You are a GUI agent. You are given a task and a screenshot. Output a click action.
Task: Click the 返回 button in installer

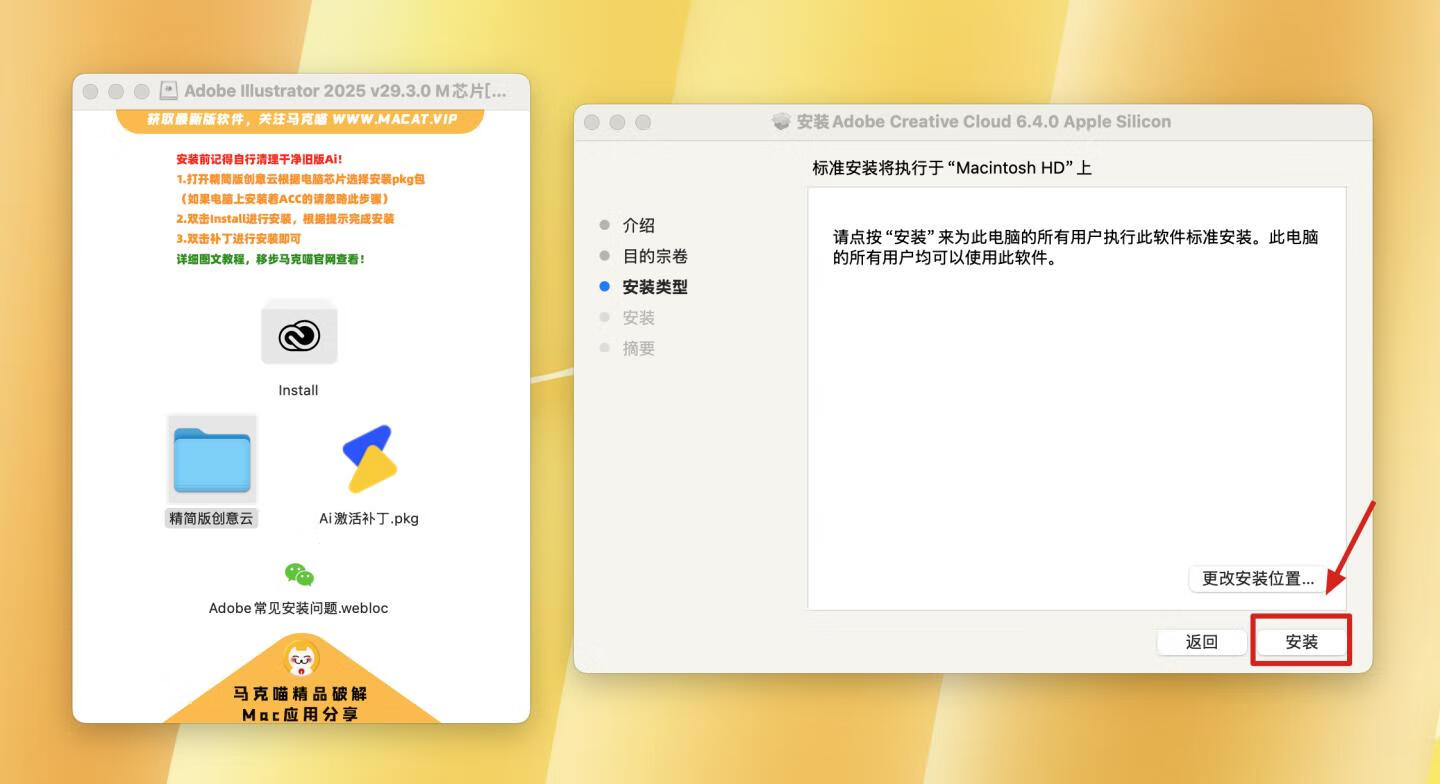[x=1202, y=642]
